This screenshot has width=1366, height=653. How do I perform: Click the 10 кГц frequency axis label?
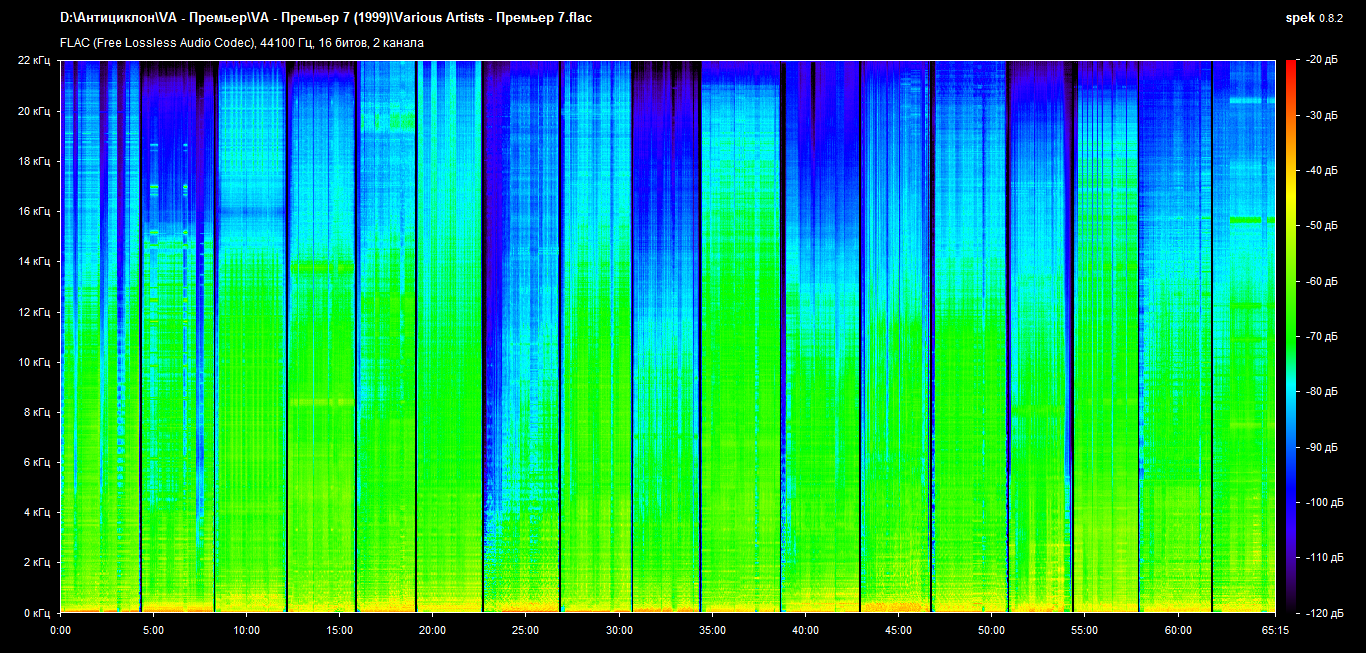[35, 362]
